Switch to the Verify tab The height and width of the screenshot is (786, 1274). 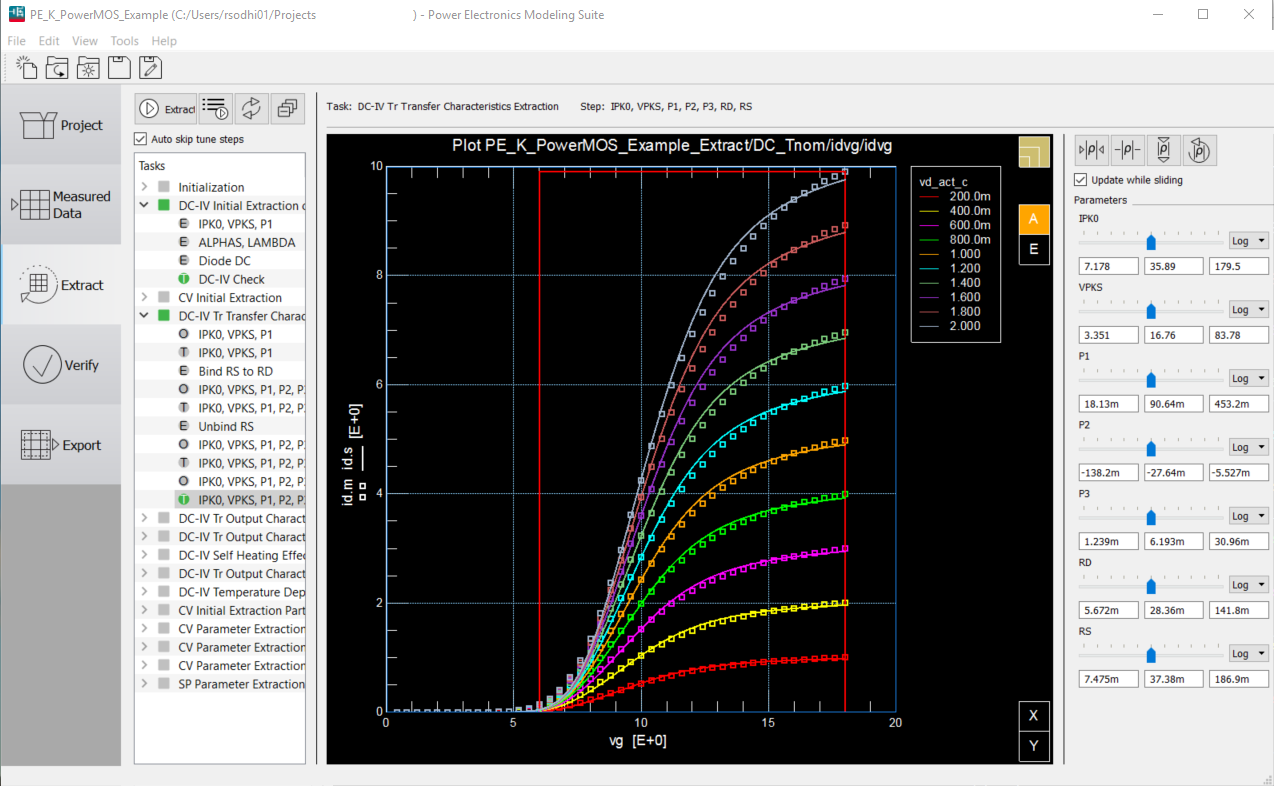click(x=61, y=365)
